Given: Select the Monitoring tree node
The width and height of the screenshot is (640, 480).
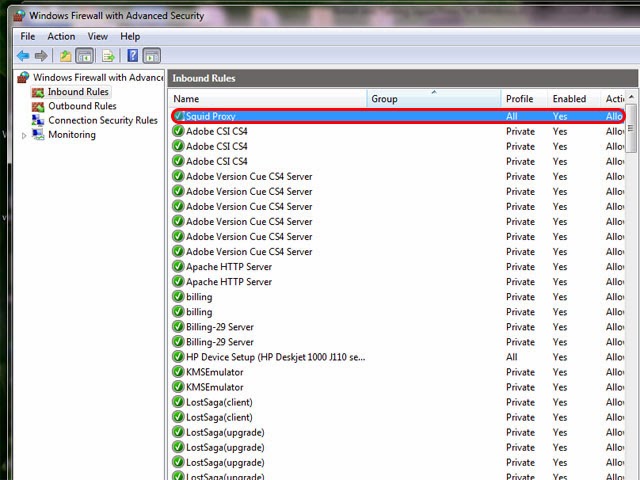Looking at the screenshot, I should (64, 135).
